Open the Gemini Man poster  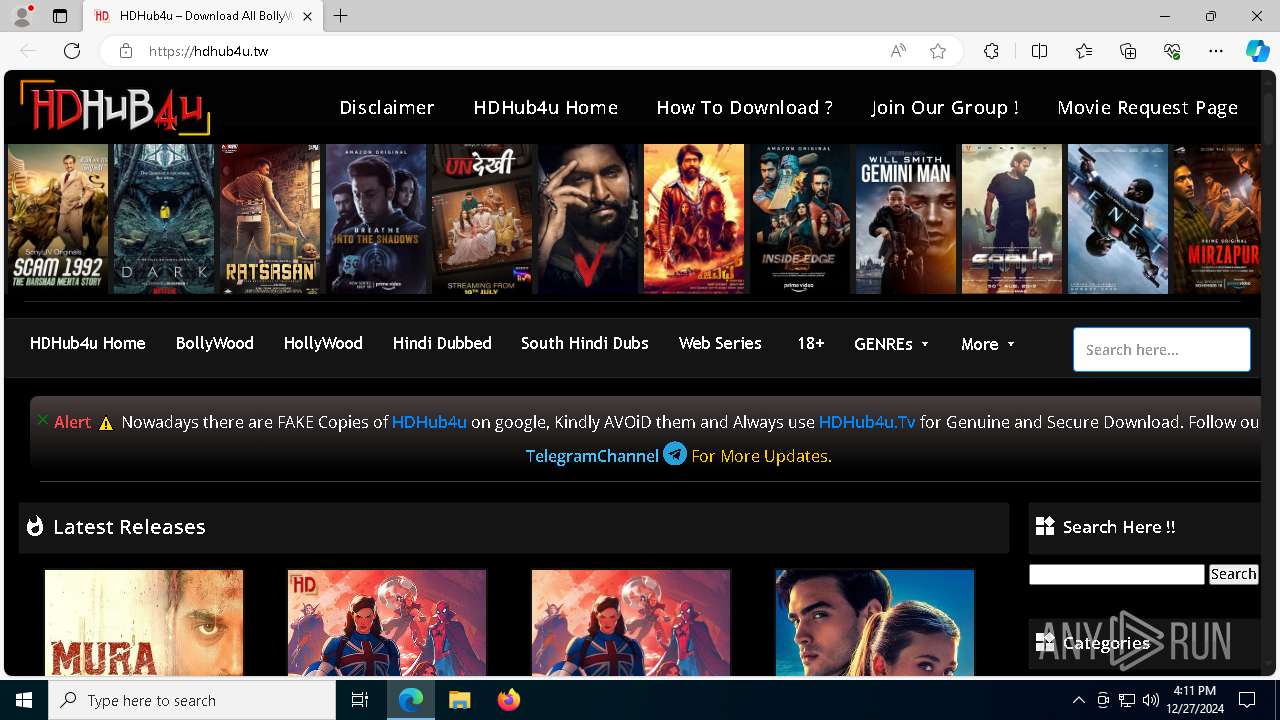coord(906,218)
